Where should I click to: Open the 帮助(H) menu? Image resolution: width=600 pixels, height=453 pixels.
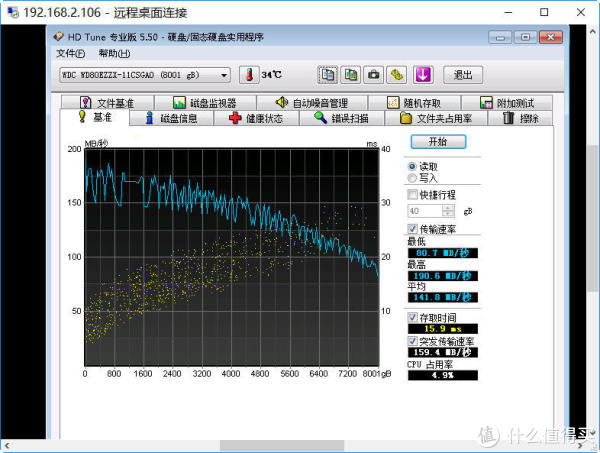pyautogui.click(x=114, y=54)
